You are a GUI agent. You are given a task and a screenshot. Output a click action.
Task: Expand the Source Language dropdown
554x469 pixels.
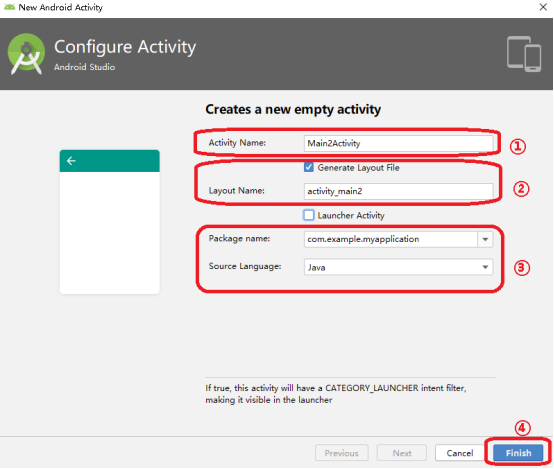point(485,267)
